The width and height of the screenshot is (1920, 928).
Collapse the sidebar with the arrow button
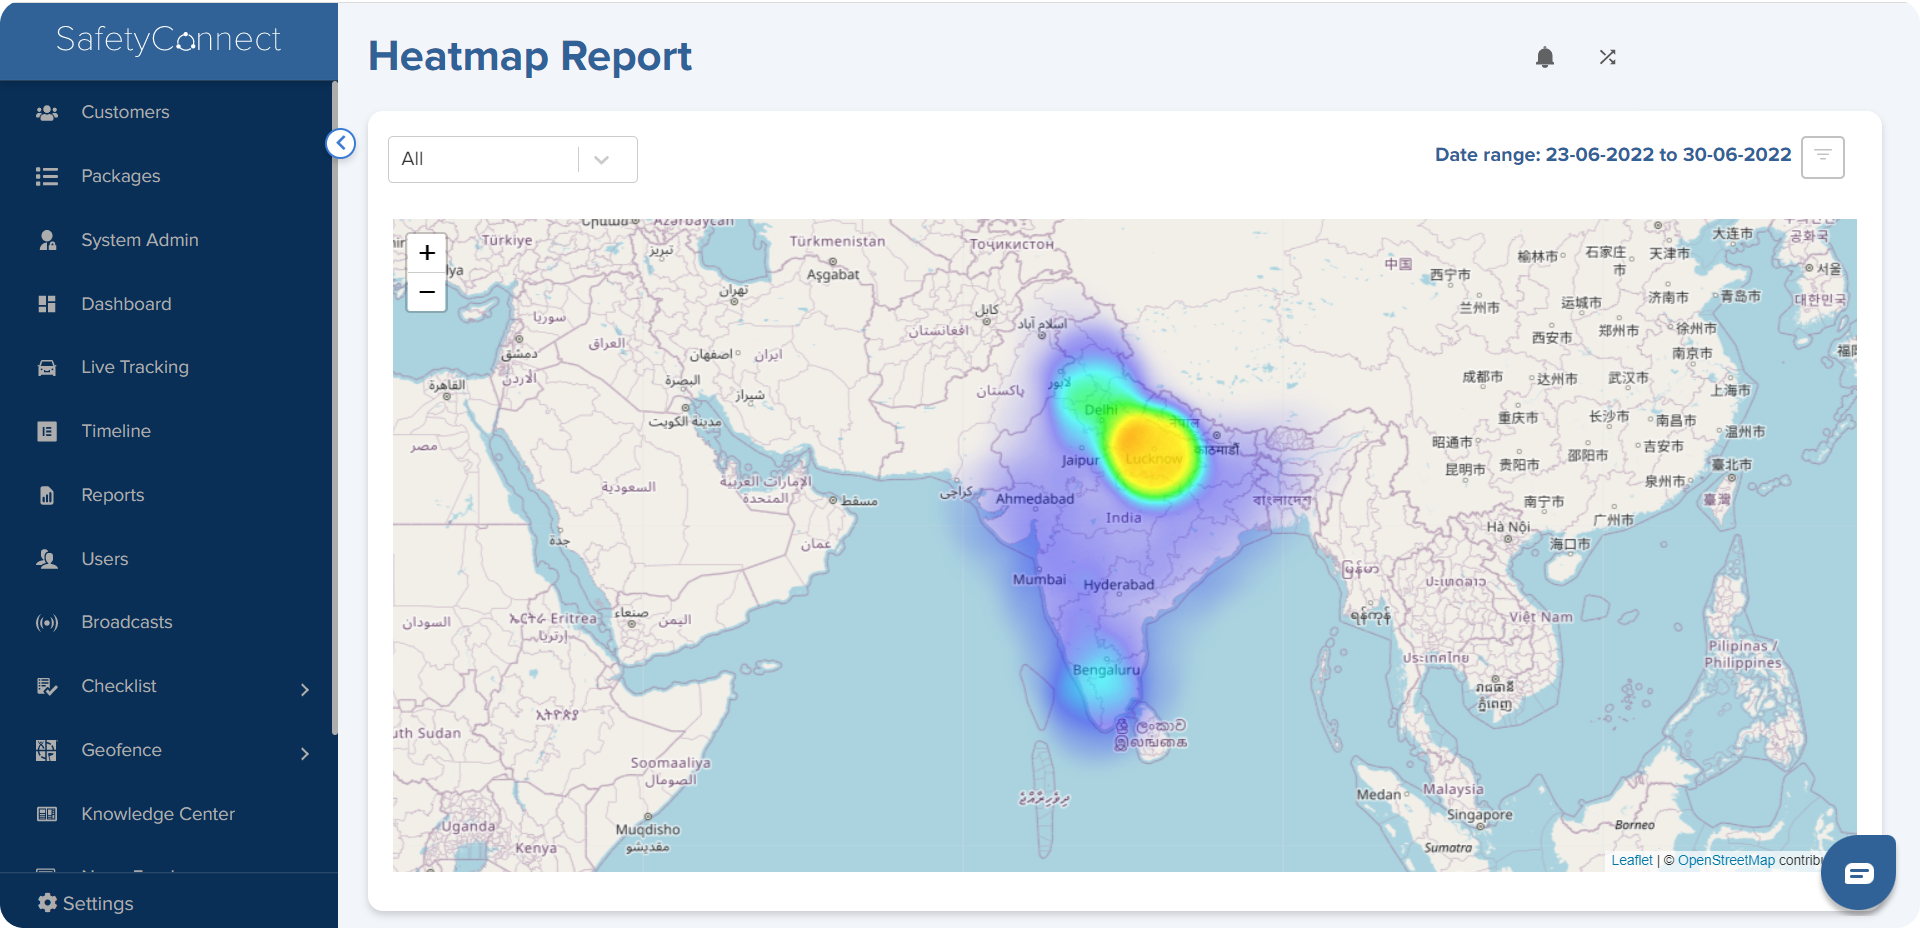tap(341, 144)
